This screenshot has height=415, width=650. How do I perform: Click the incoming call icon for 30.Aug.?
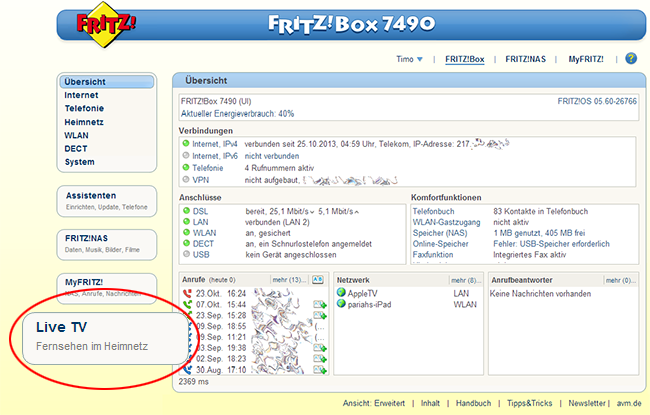[x=187, y=369]
